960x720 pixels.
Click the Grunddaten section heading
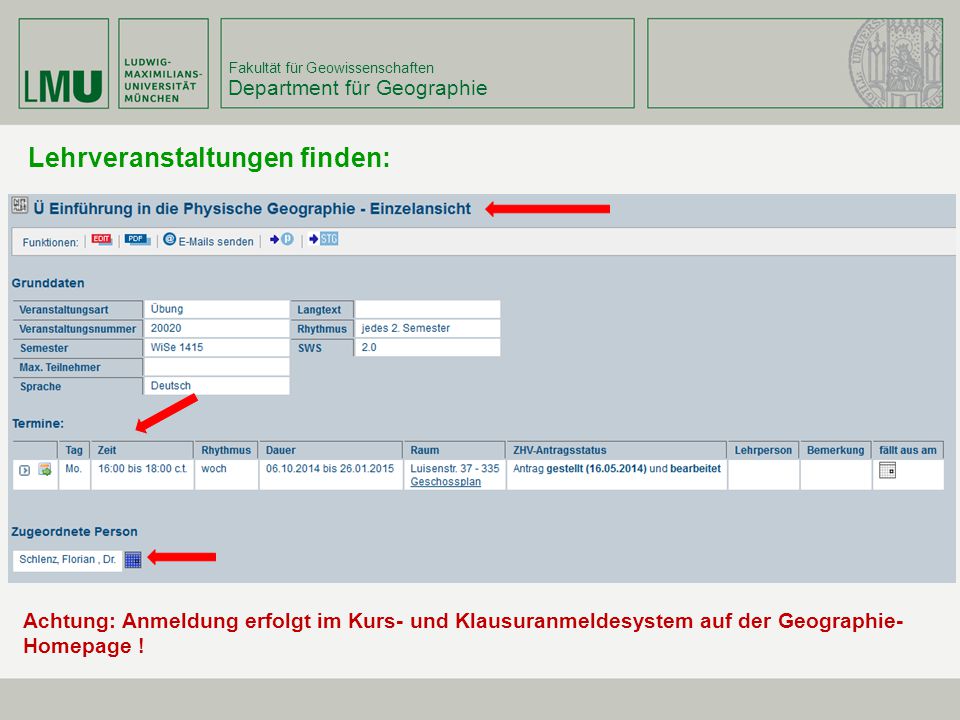coord(48,283)
